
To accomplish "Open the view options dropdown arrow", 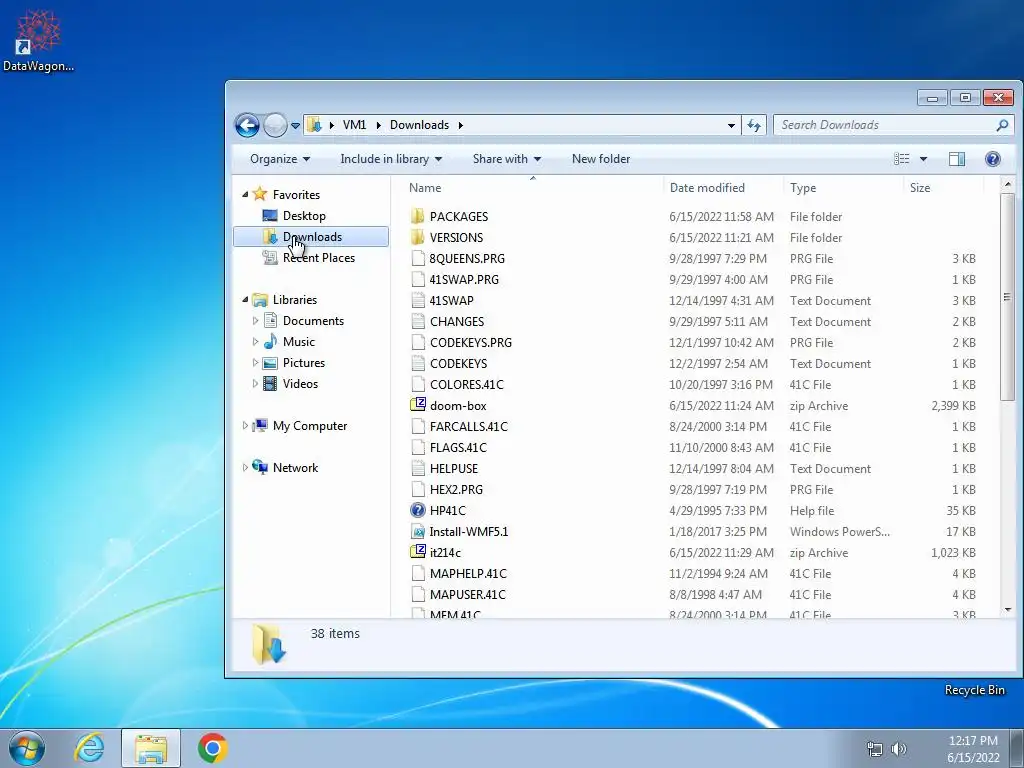I will click(x=923, y=159).
